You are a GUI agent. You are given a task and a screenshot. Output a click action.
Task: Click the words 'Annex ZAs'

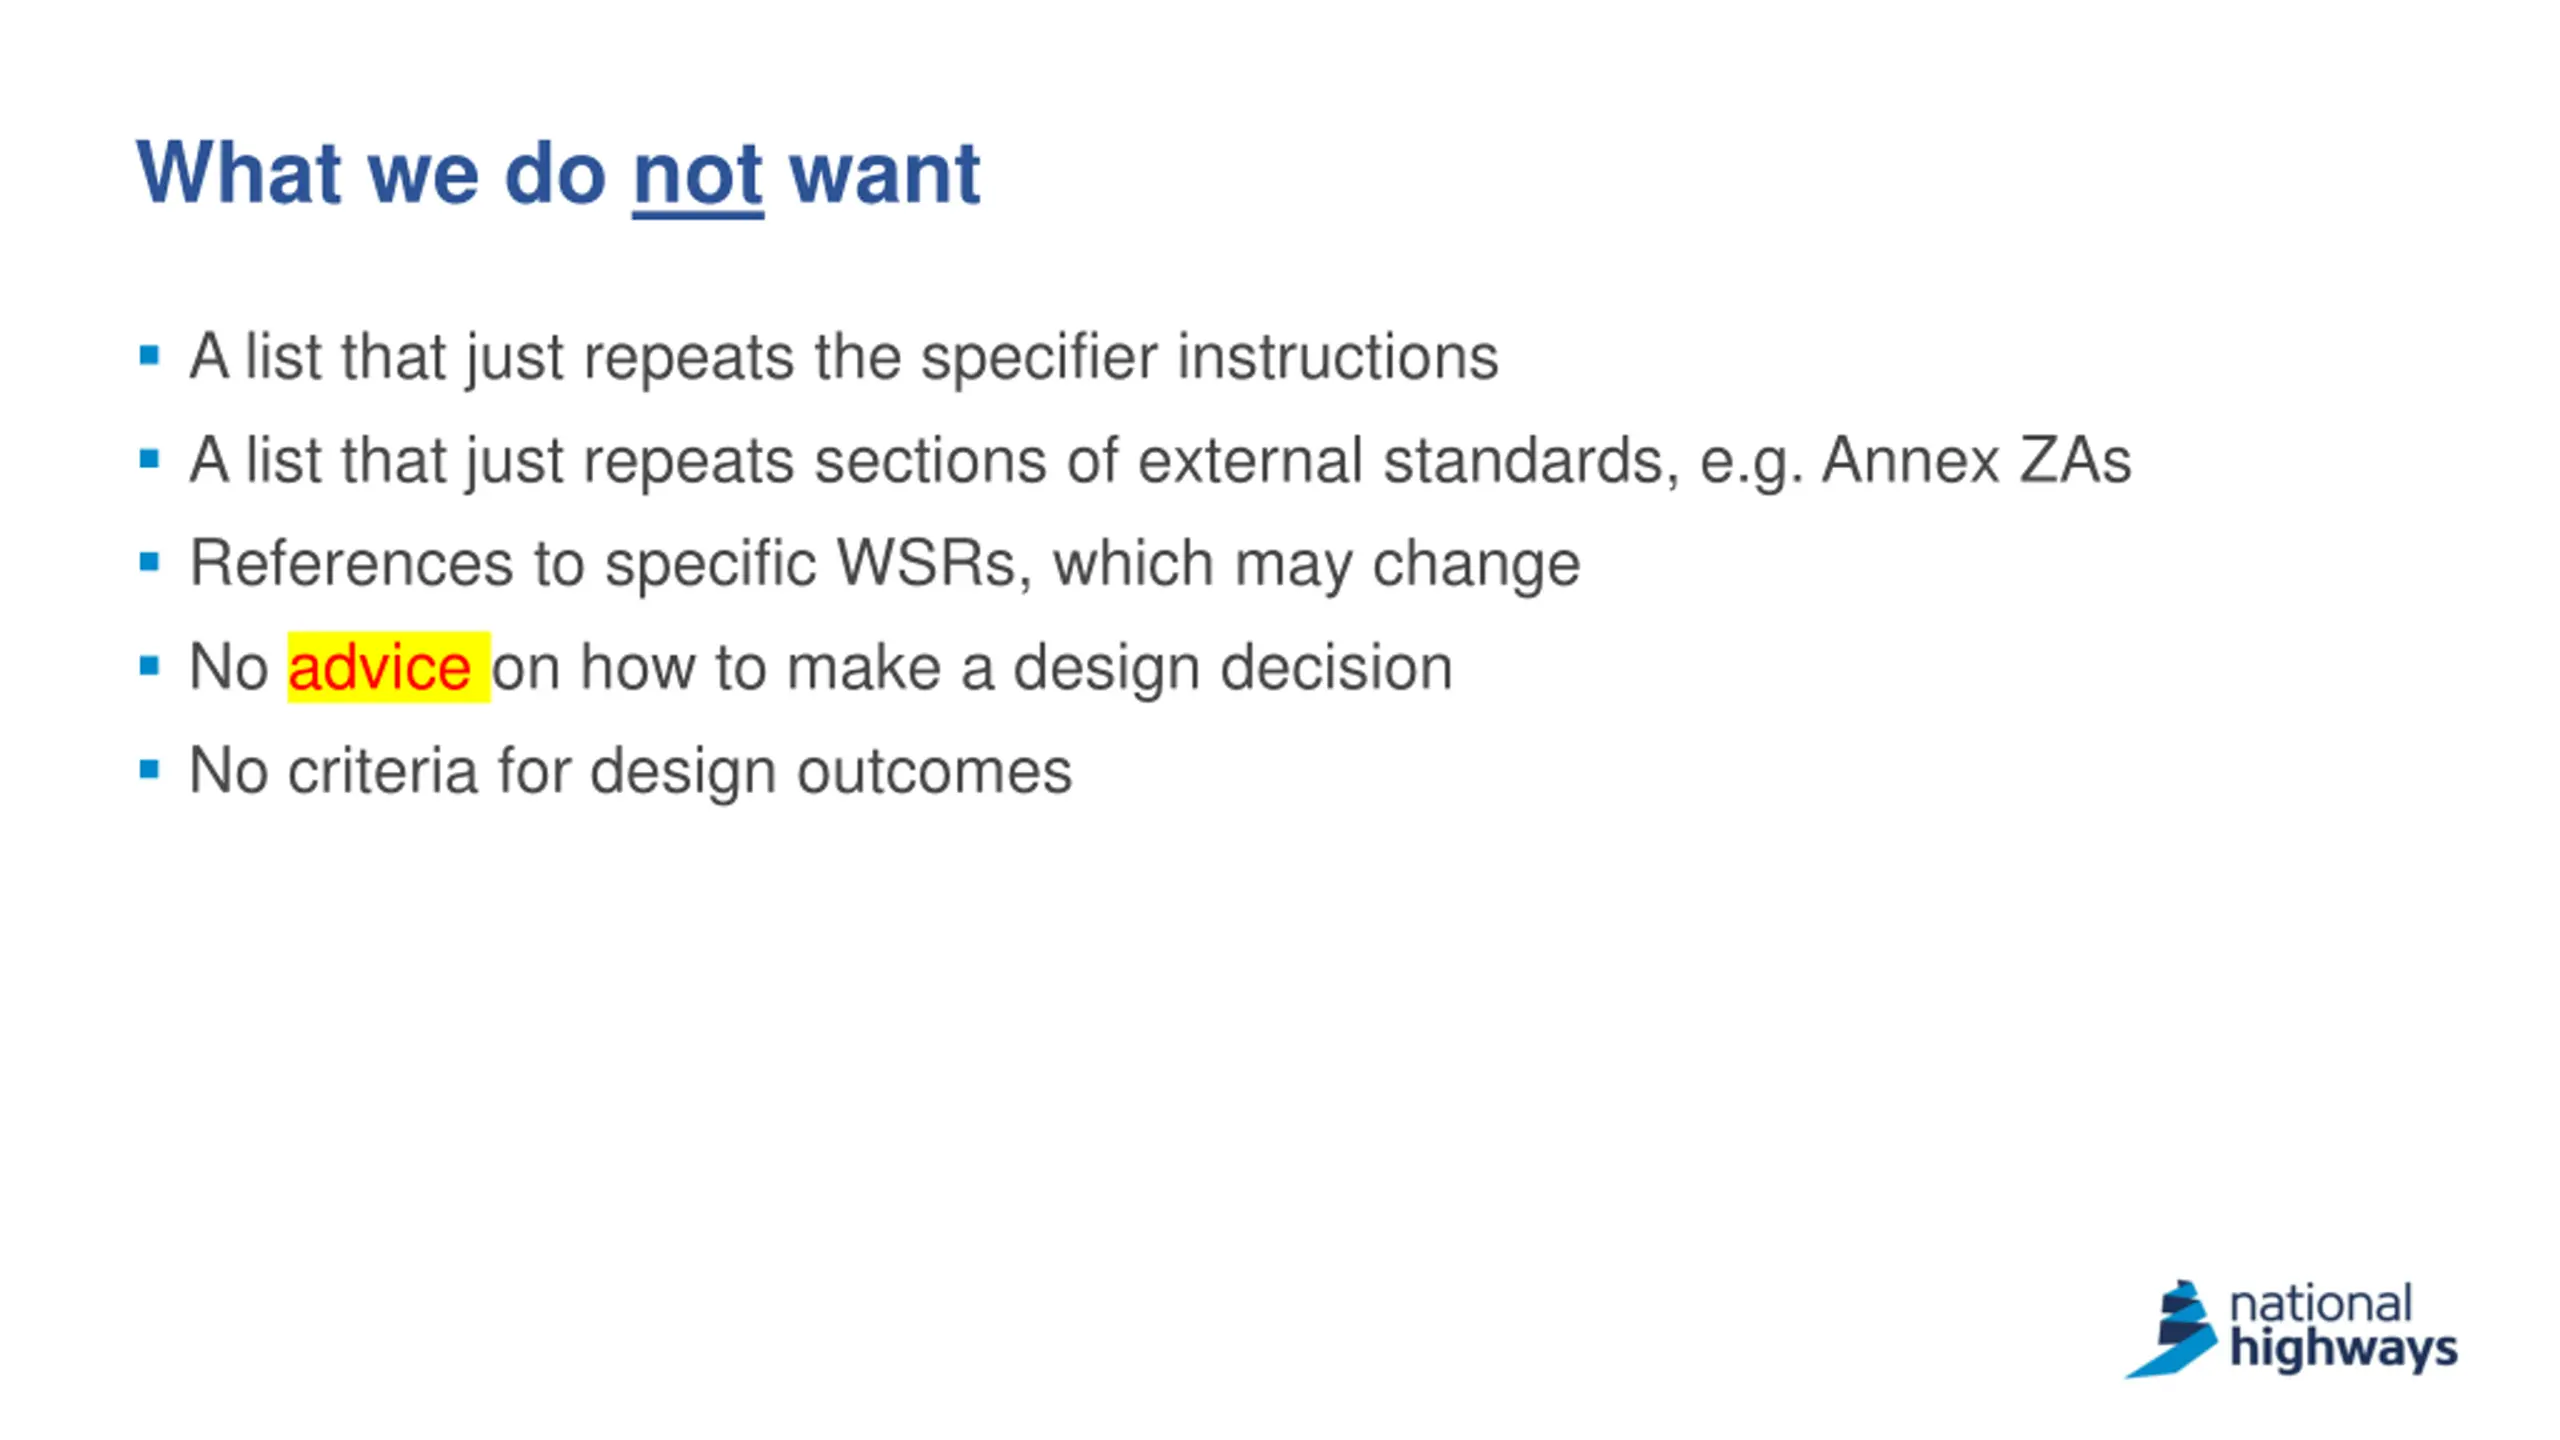1976,460
